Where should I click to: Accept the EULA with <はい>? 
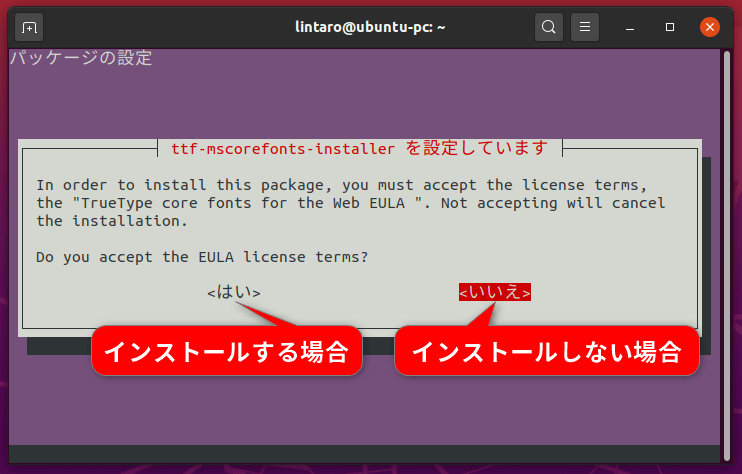pos(234,292)
